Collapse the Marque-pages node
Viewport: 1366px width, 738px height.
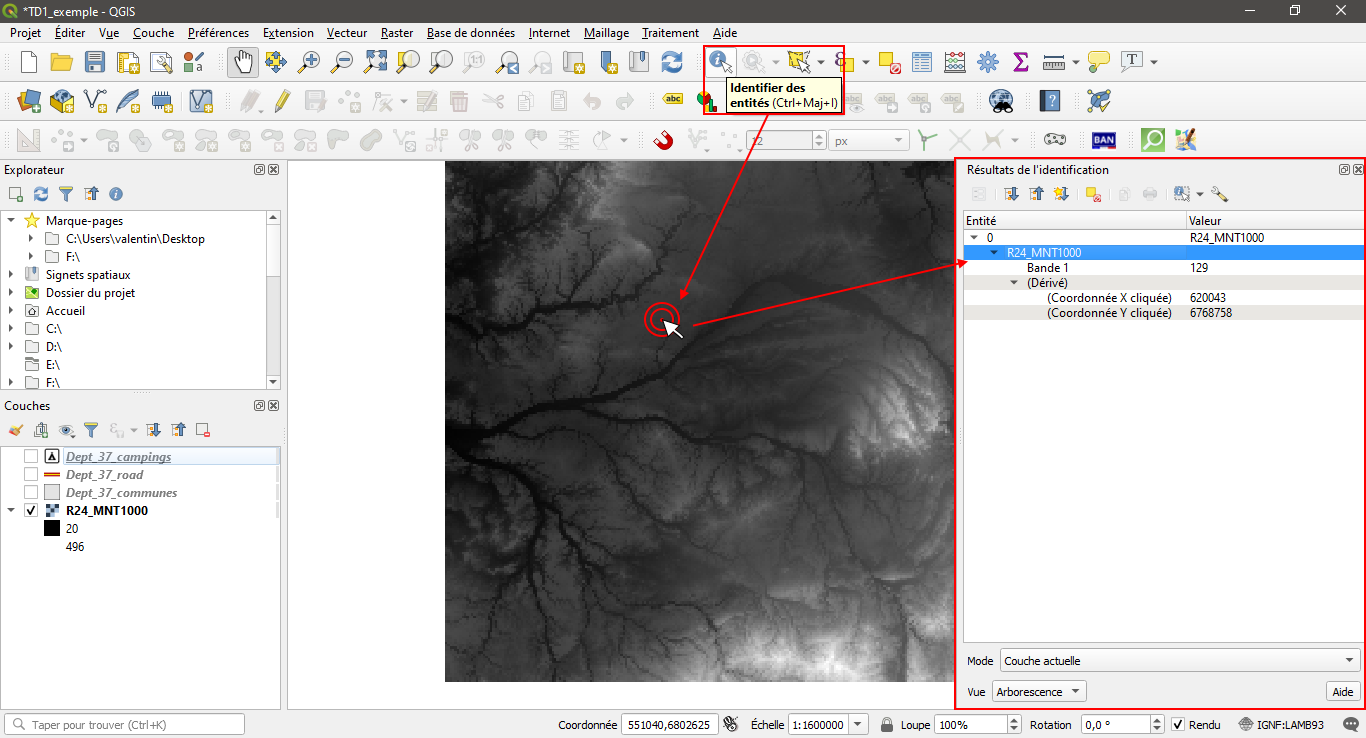click(x=11, y=221)
